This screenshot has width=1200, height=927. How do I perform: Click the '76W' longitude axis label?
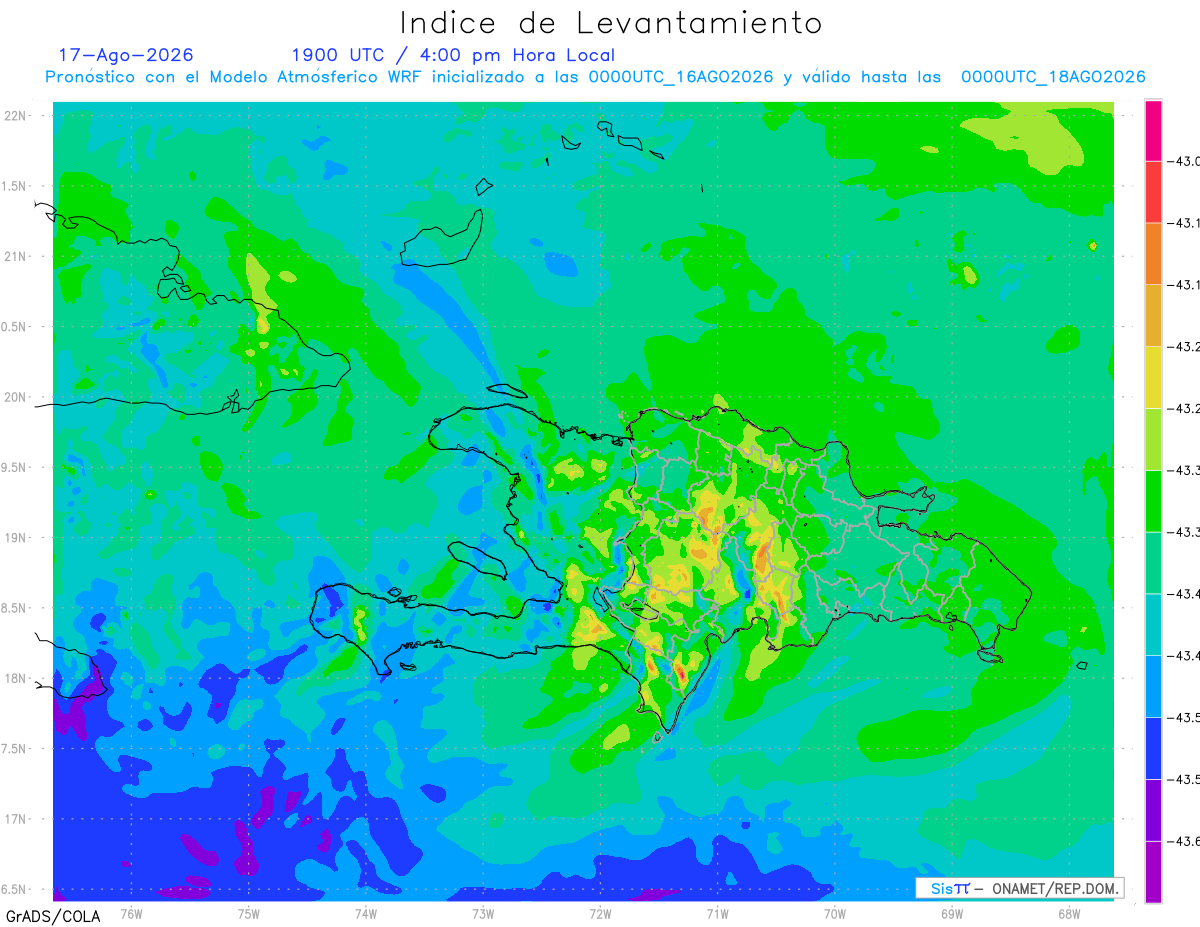tap(131, 914)
